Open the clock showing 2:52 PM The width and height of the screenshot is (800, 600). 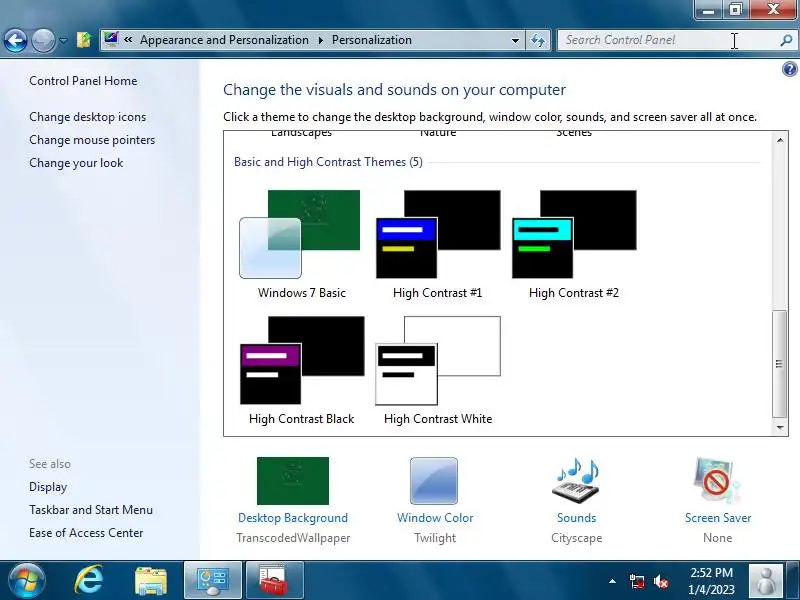(711, 581)
